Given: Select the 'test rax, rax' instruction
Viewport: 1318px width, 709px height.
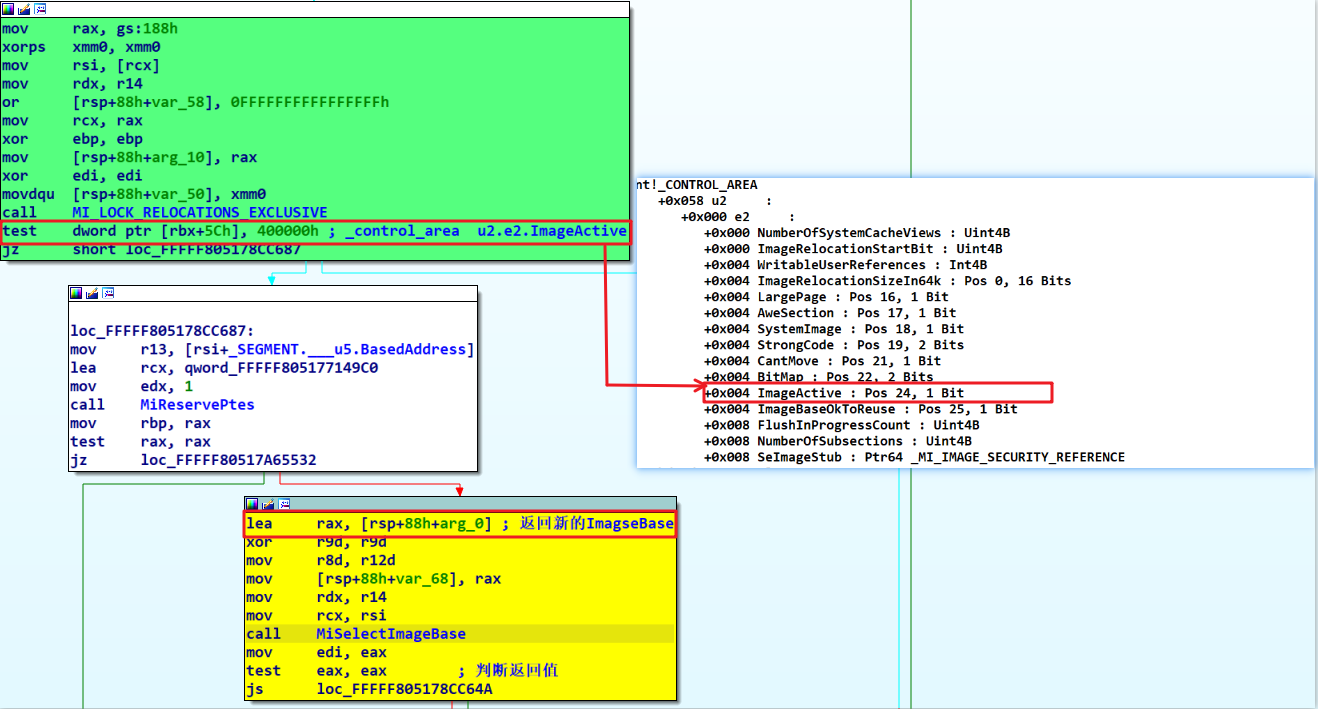Looking at the screenshot, I should (x=141, y=441).
